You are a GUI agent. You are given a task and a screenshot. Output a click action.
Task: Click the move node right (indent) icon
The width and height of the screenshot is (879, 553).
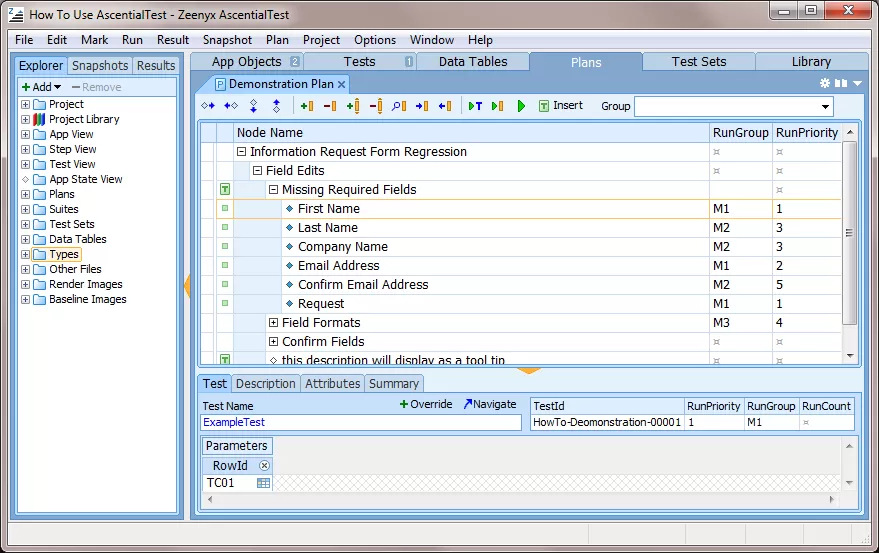click(x=208, y=105)
